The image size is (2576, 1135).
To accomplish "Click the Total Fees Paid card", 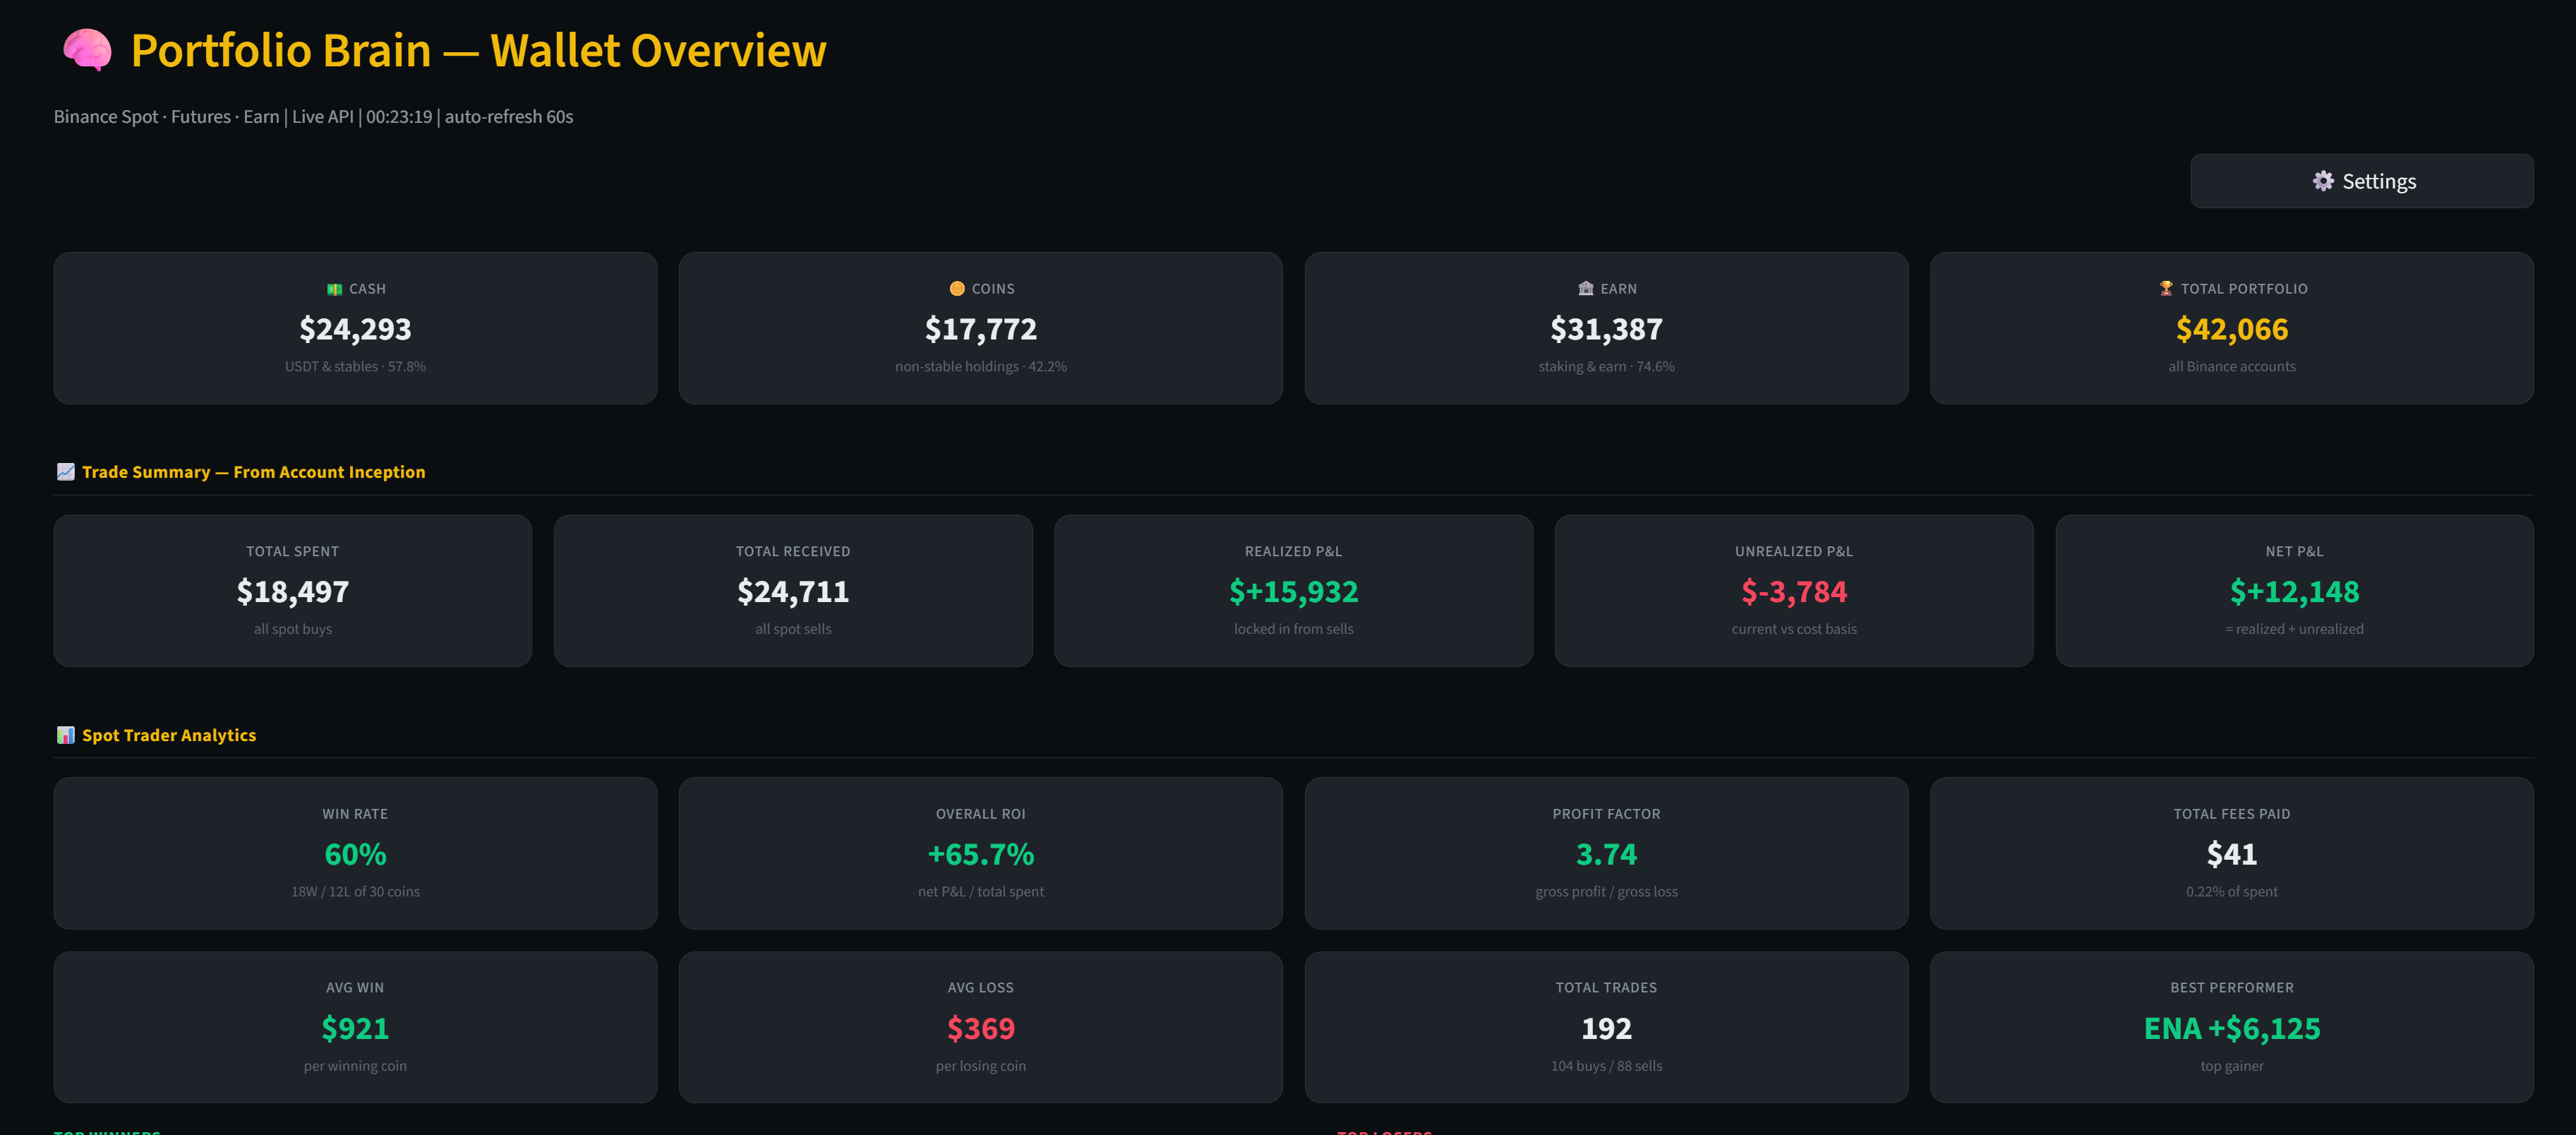I will pos(2231,853).
